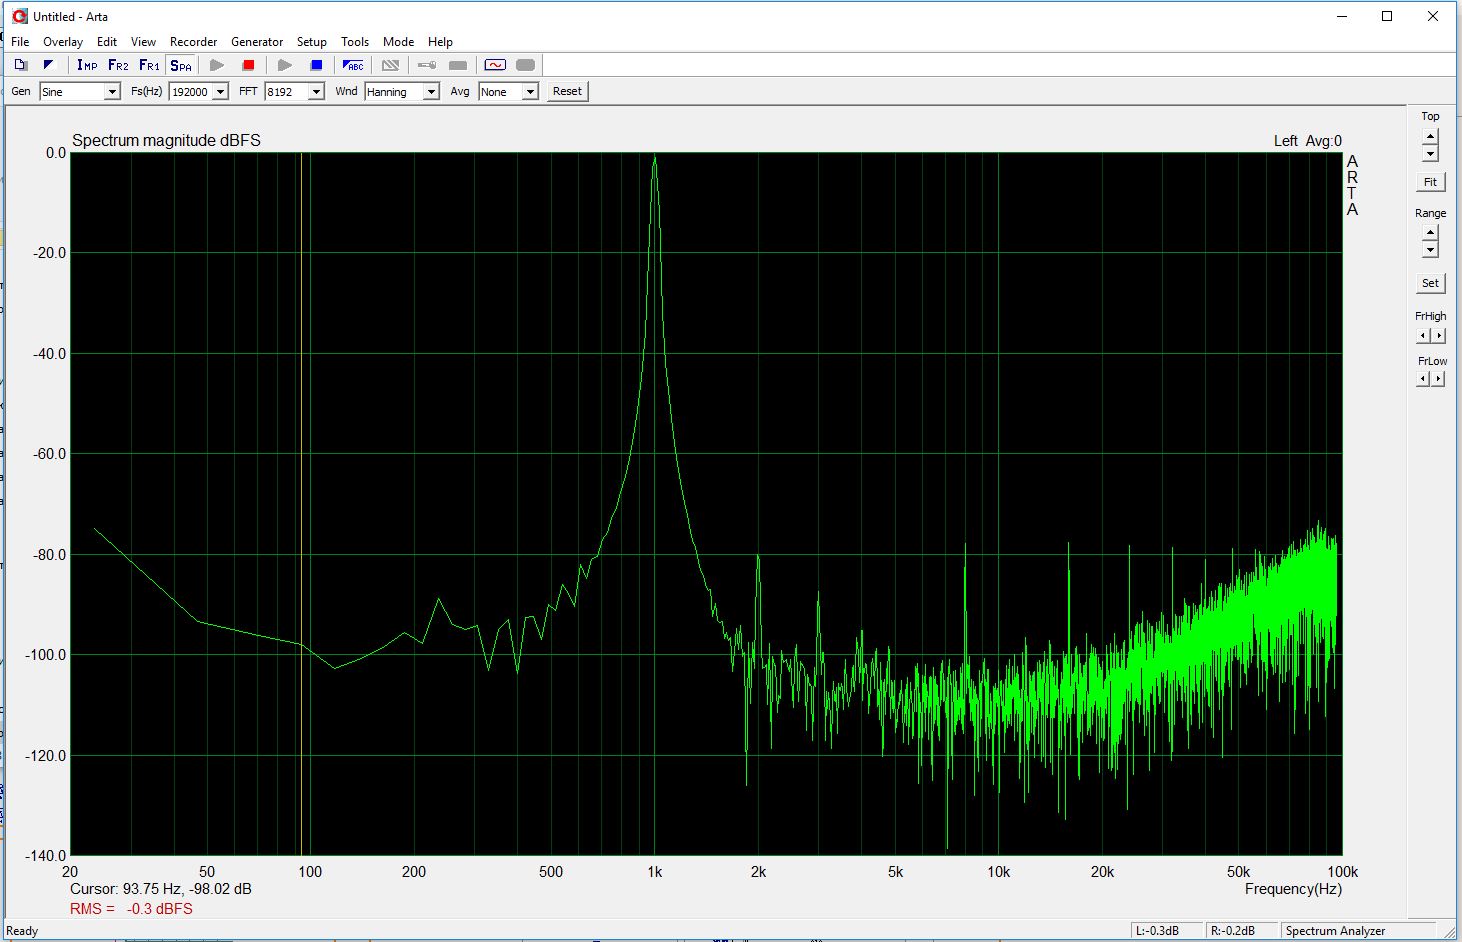Click the Reset button
1462x942 pixels.
pyautogui.click(x=567, y=91)
